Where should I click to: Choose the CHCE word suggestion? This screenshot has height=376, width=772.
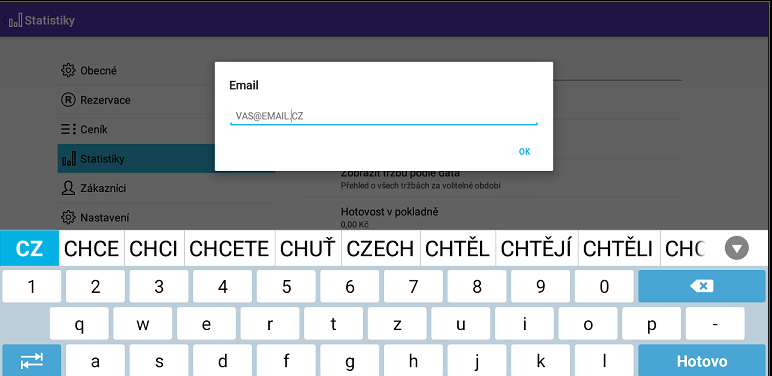pyautogui.click(x=92, y=249)
